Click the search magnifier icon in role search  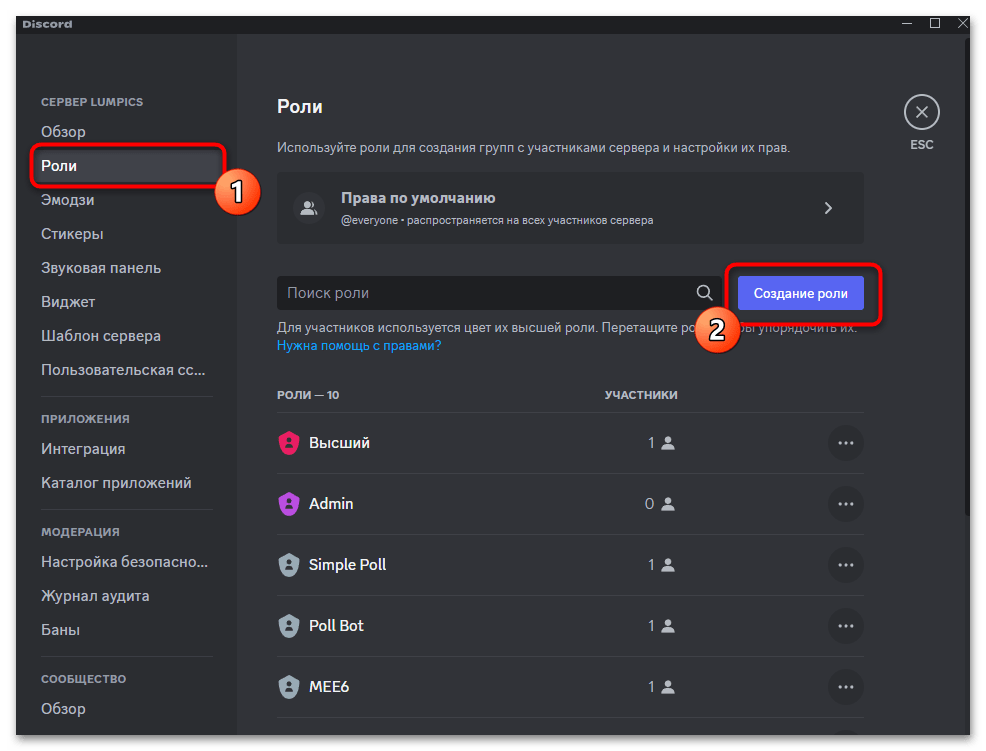coord(704,293)
